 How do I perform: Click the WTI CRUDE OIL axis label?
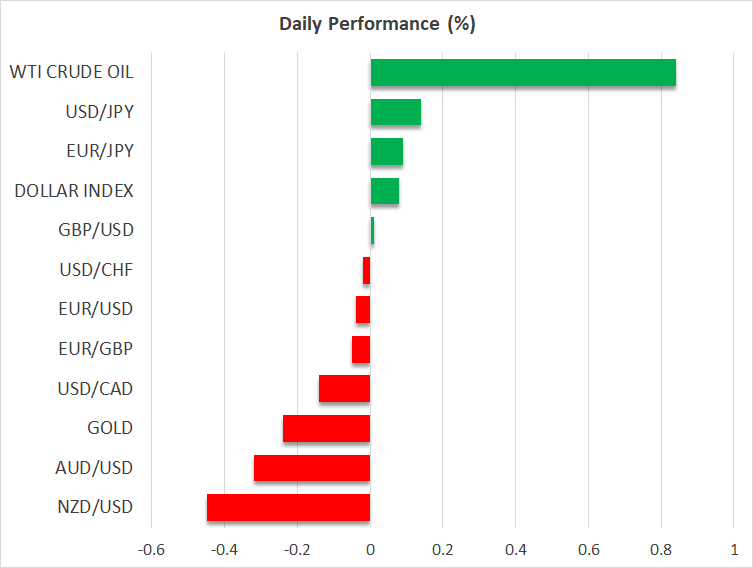click(71, 72)
